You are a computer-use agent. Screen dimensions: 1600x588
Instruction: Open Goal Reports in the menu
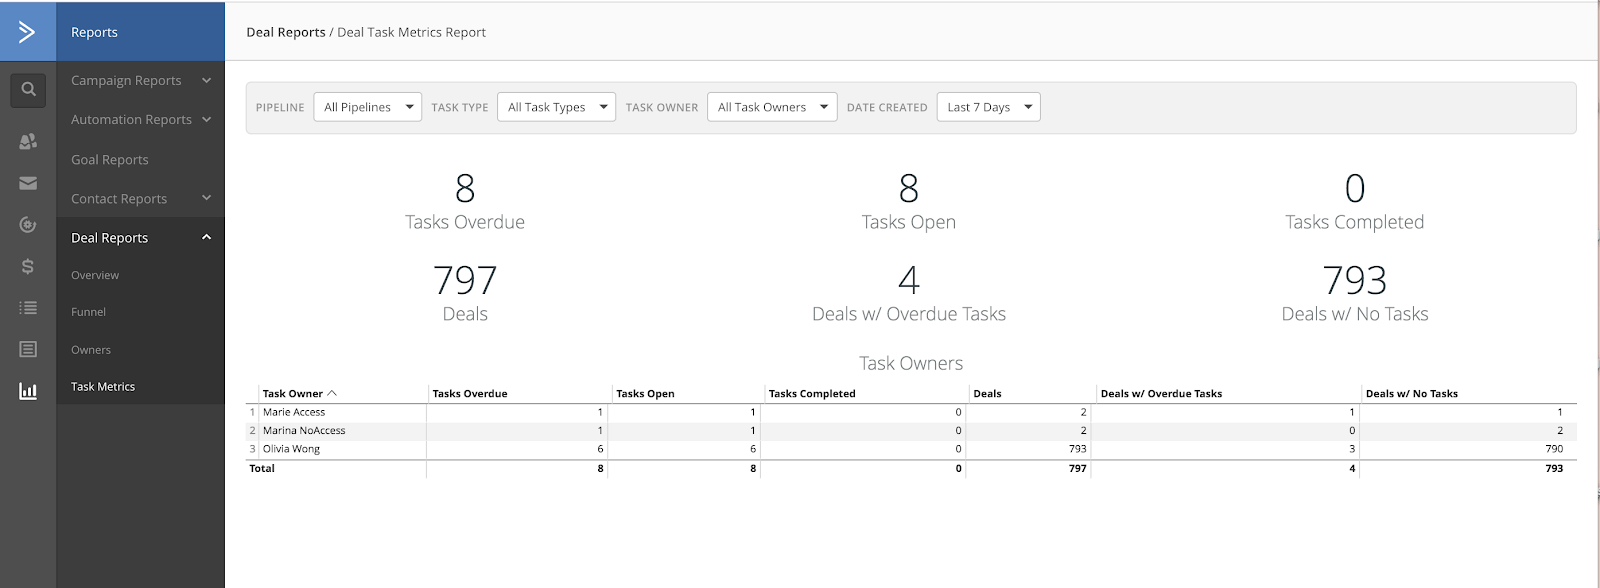tap(110, 160)
